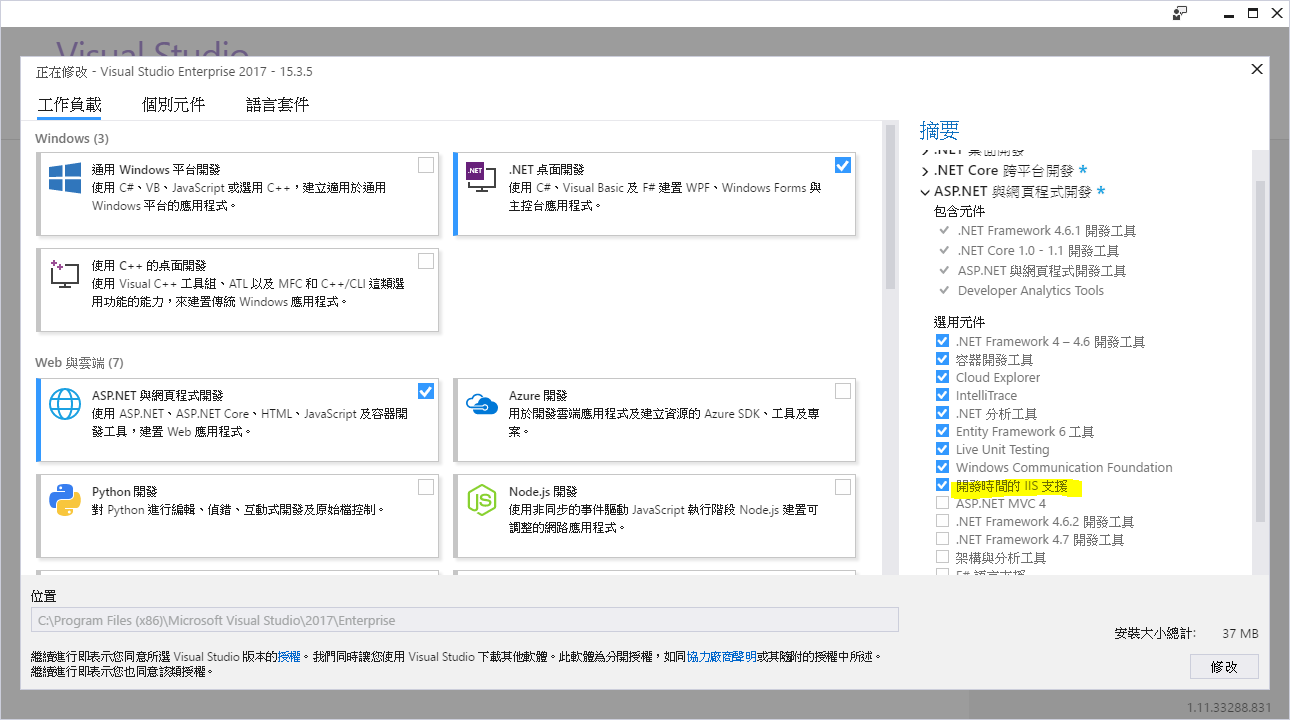Check the 使用 C++ 的桌面開發 checkbox
1290x720 pixels.
[x=426, y=261]
